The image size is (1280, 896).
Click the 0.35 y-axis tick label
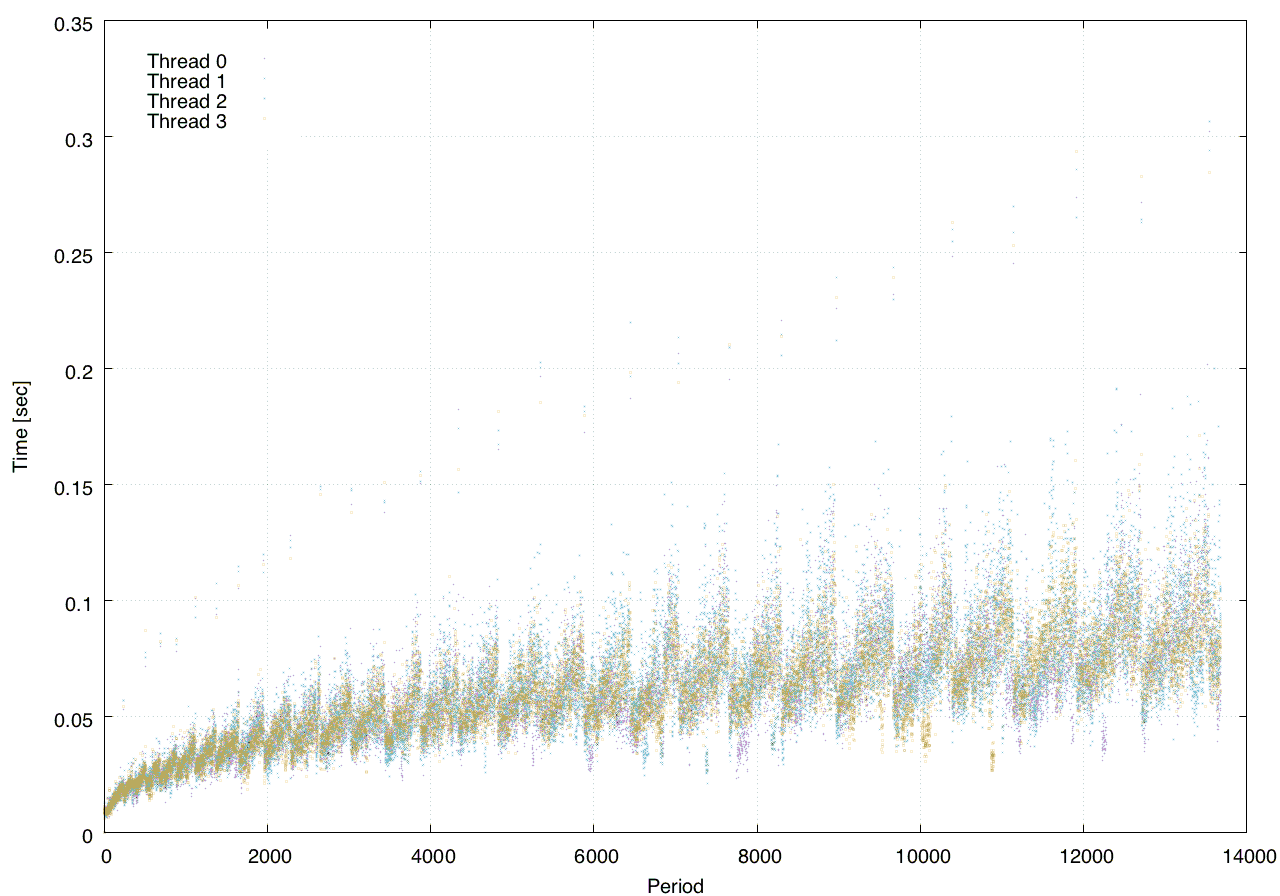tap(73, 23)
